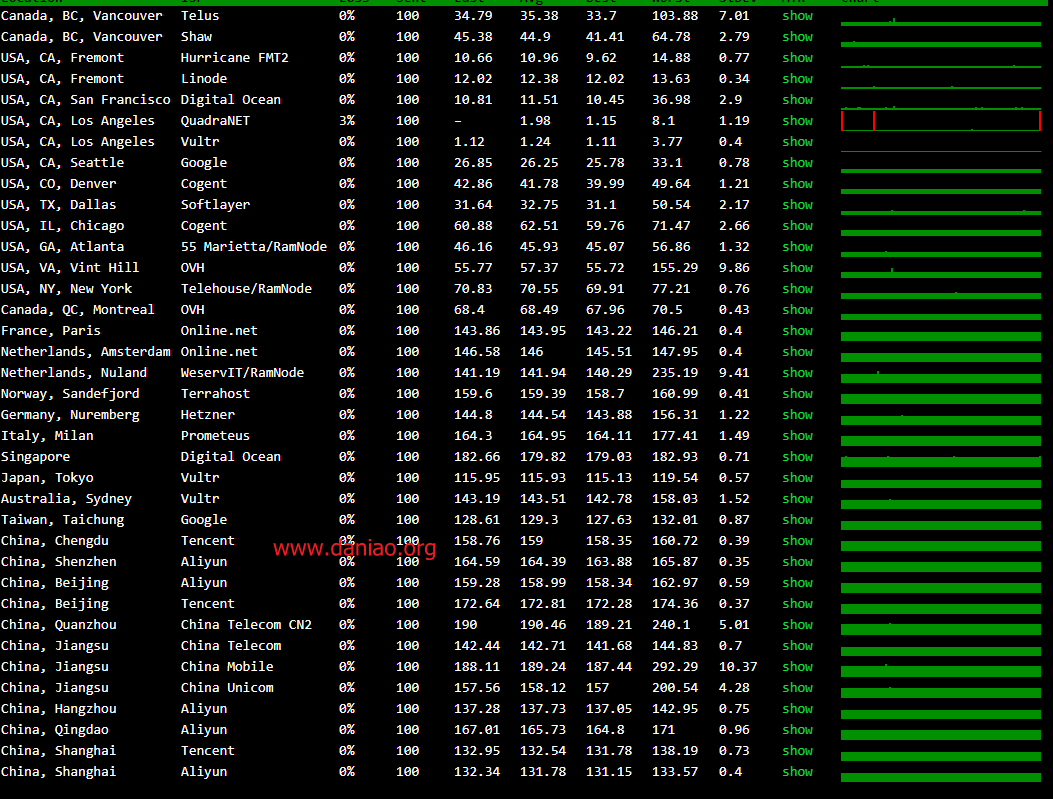The height and width of the screenshot is (799, 1053).
Task: Open show link for Seattle Google
Action: (797, 162)
